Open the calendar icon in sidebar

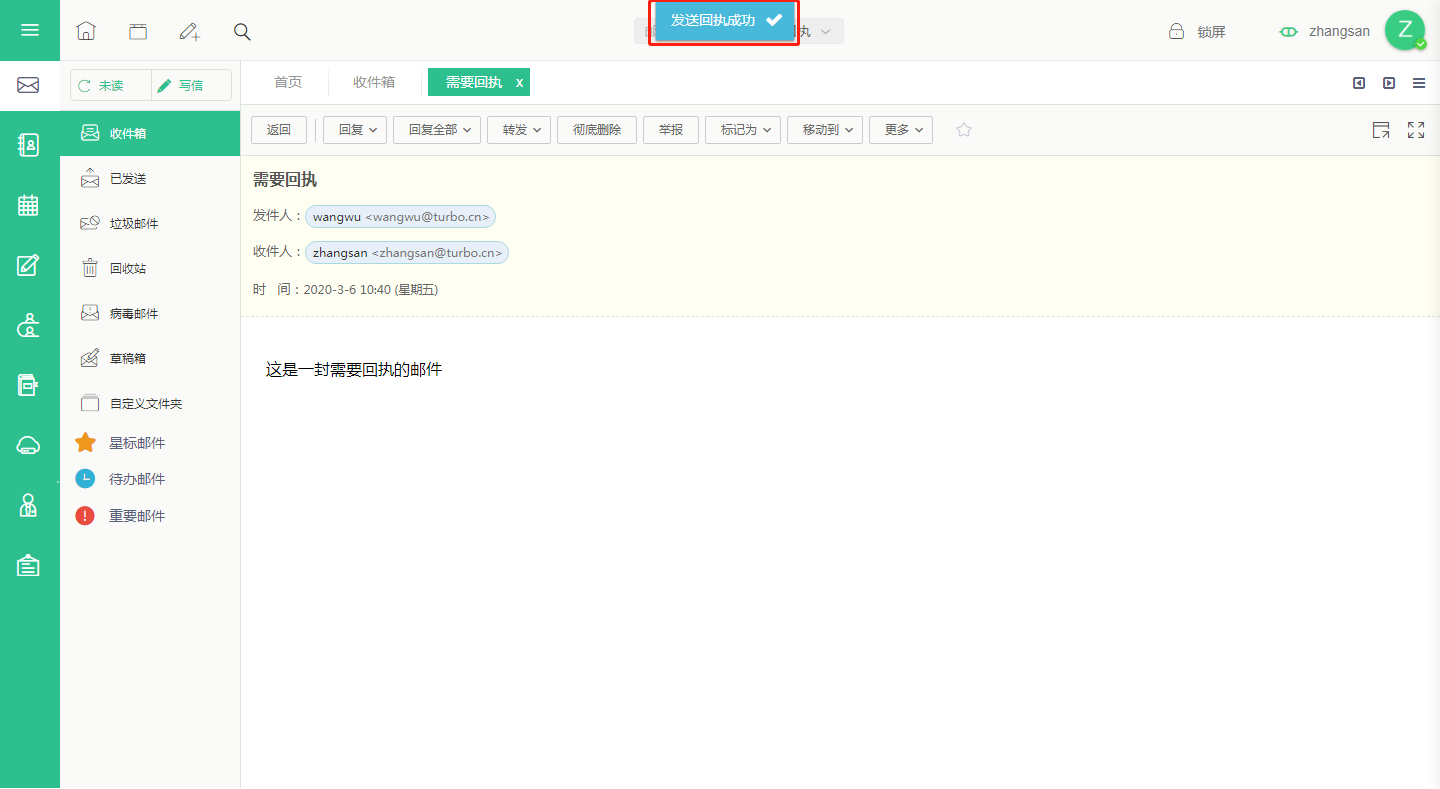pyautogui.click(x=29, y=205)
